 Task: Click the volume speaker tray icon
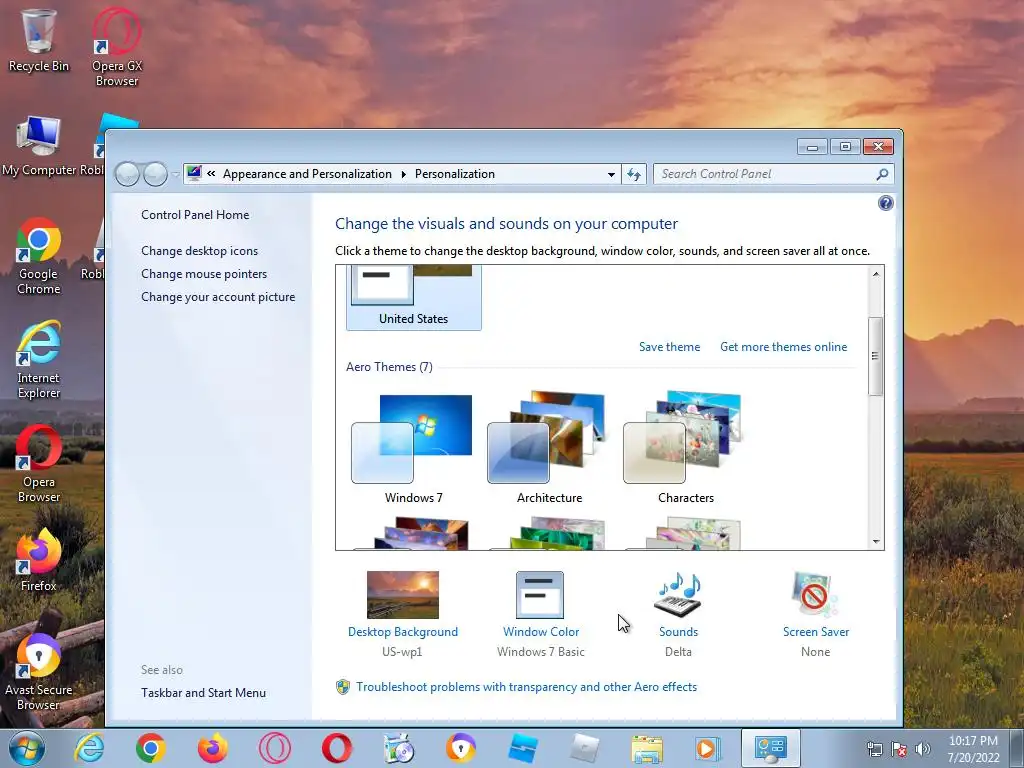923,749
